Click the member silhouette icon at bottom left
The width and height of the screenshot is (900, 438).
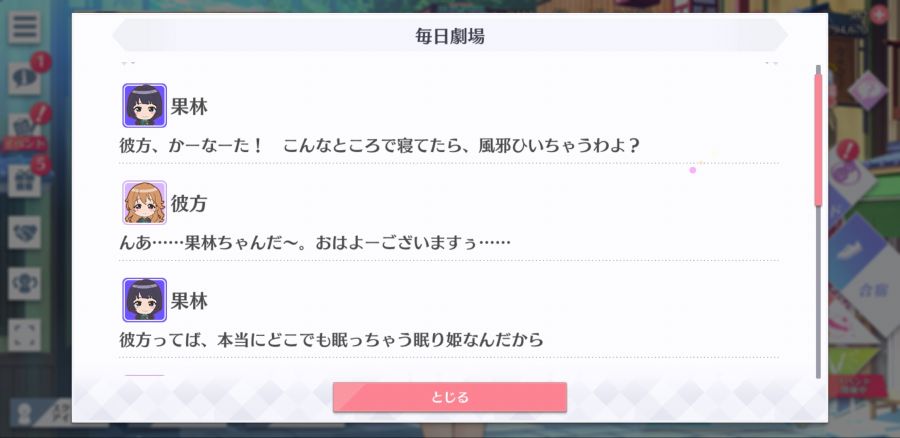tap(24, 414)
